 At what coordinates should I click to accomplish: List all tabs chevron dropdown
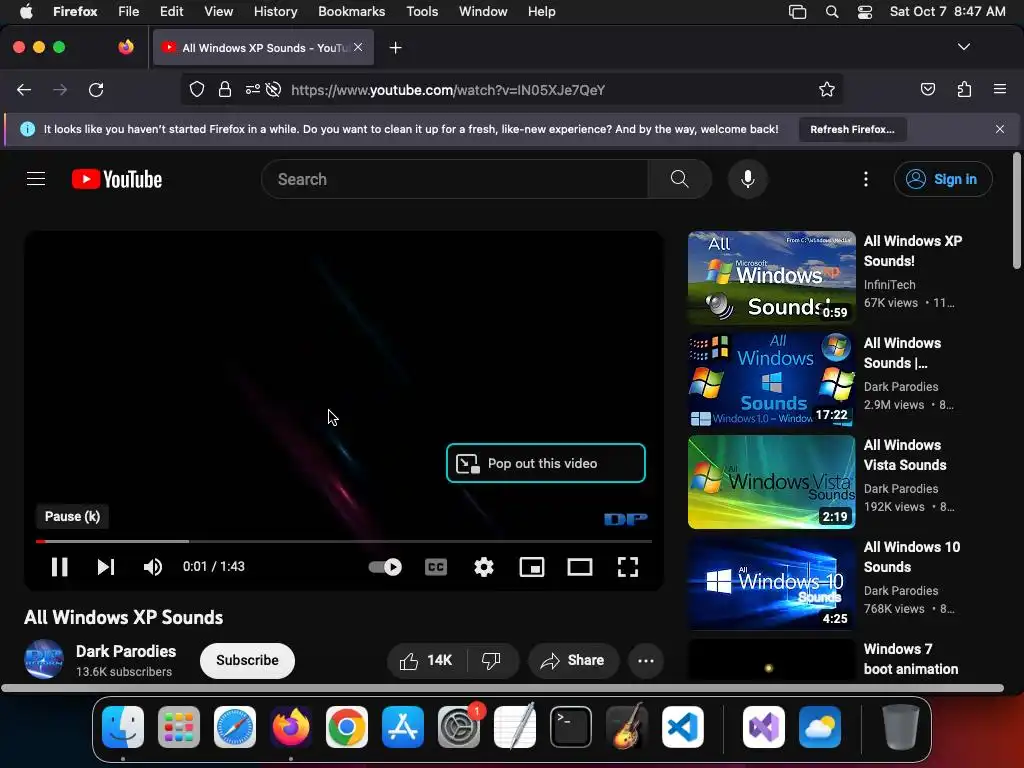coord(963,47)
